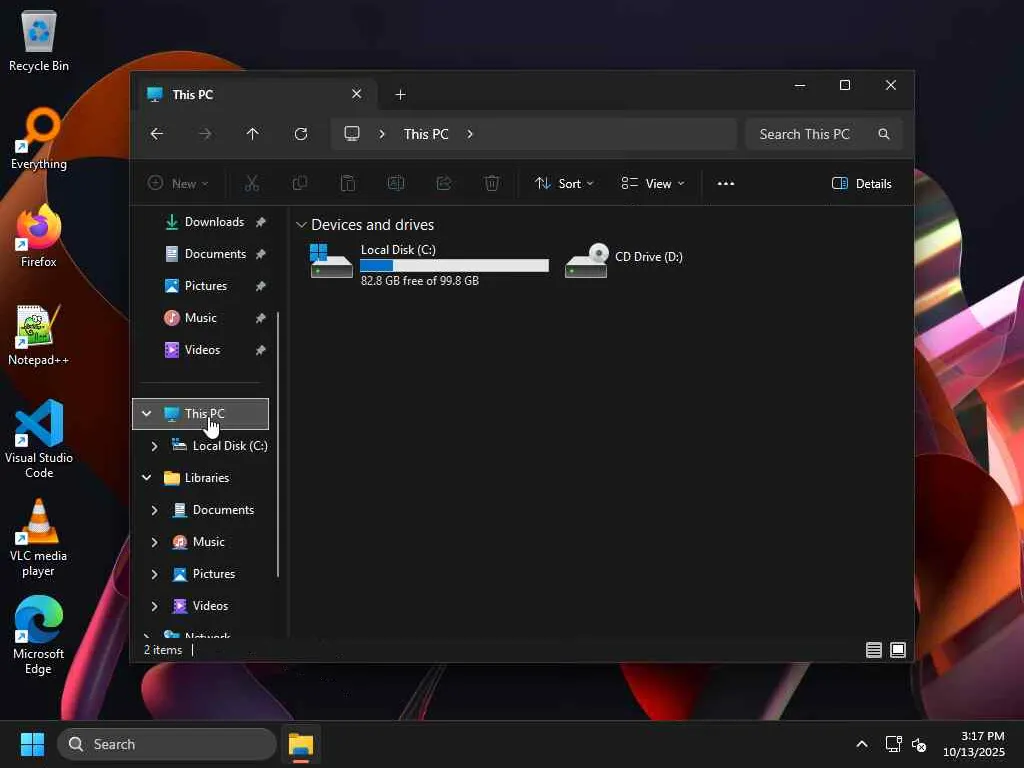Image resolution: width=1024 pixels, height=768 pixels.
Task: Click the Delete trash can icon
Action: point(492,184)
